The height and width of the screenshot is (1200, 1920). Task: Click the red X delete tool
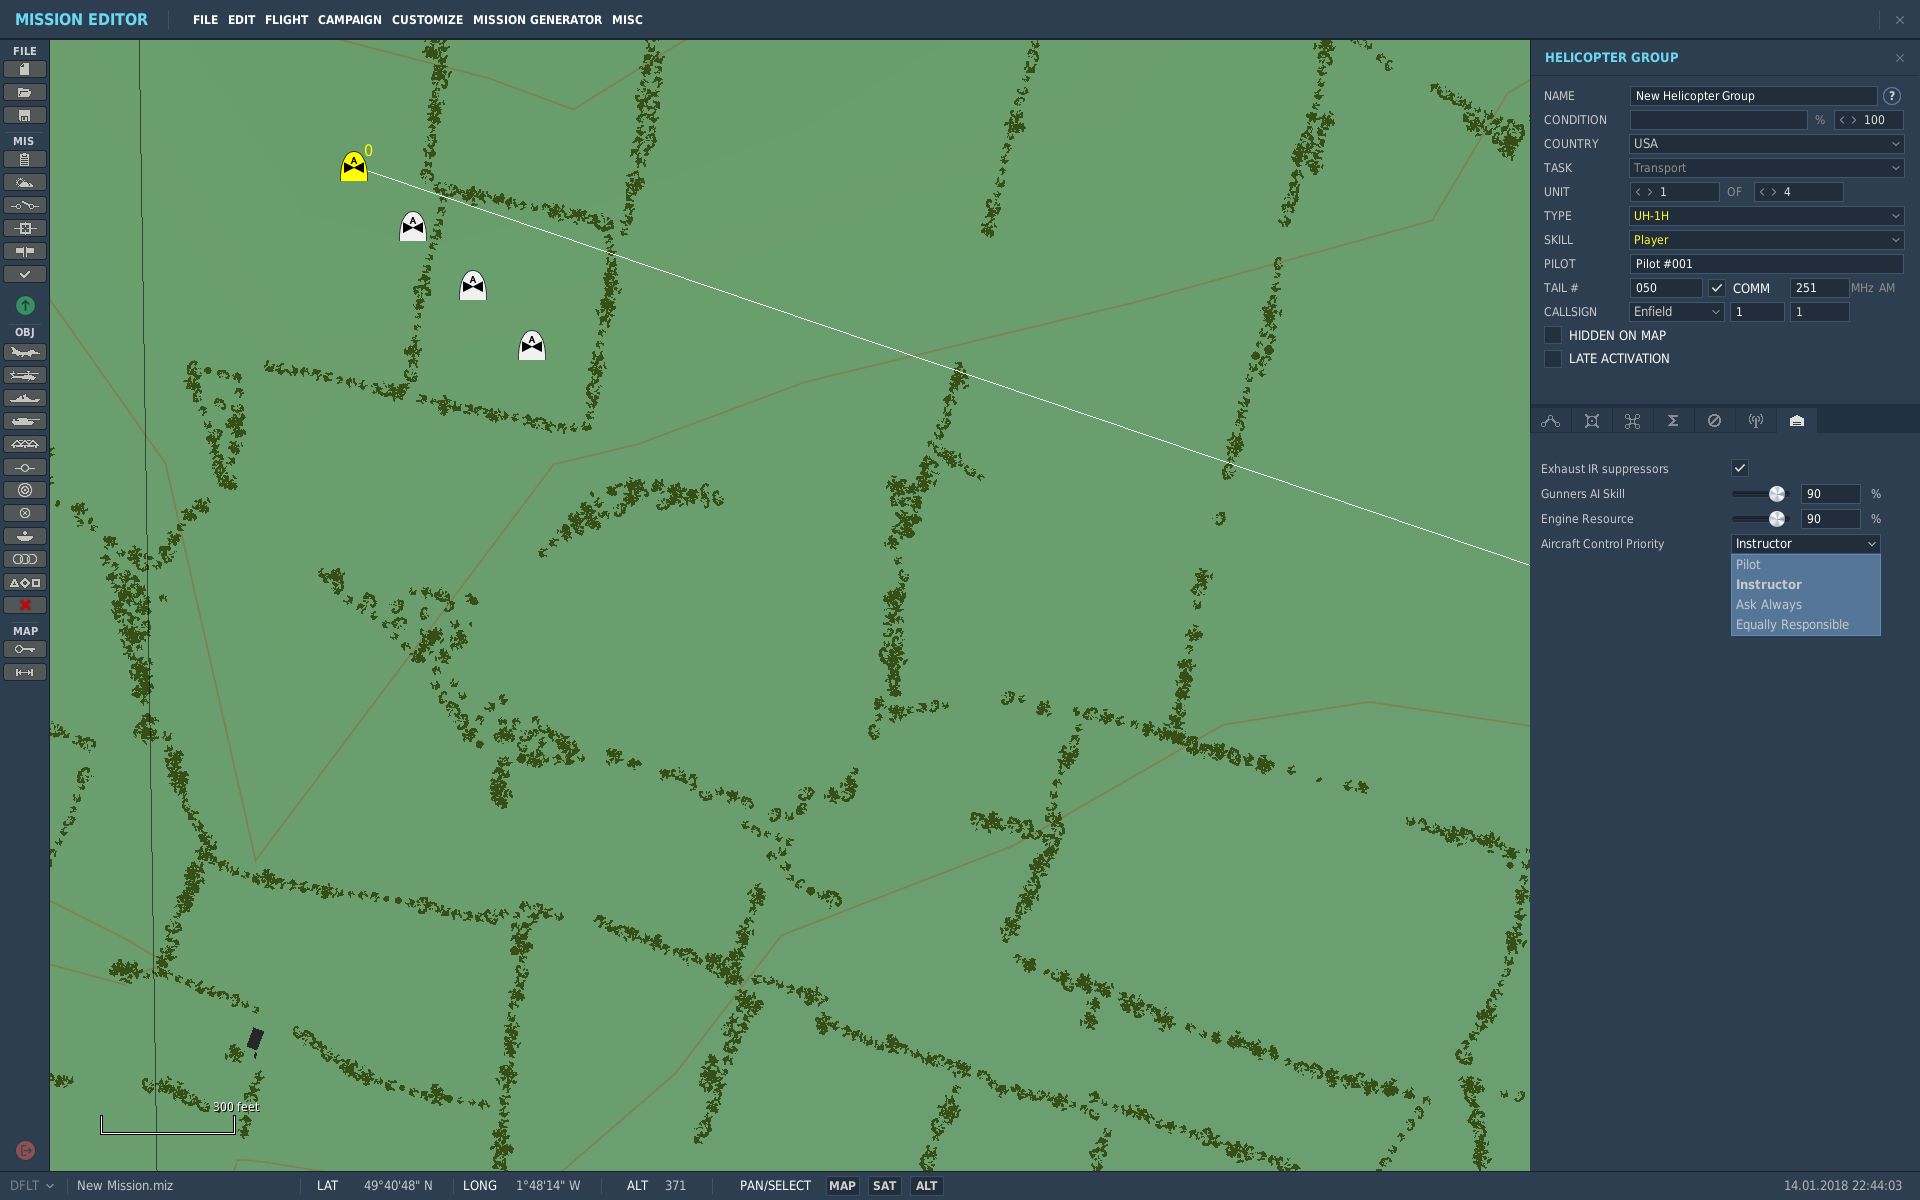point(25,605)
